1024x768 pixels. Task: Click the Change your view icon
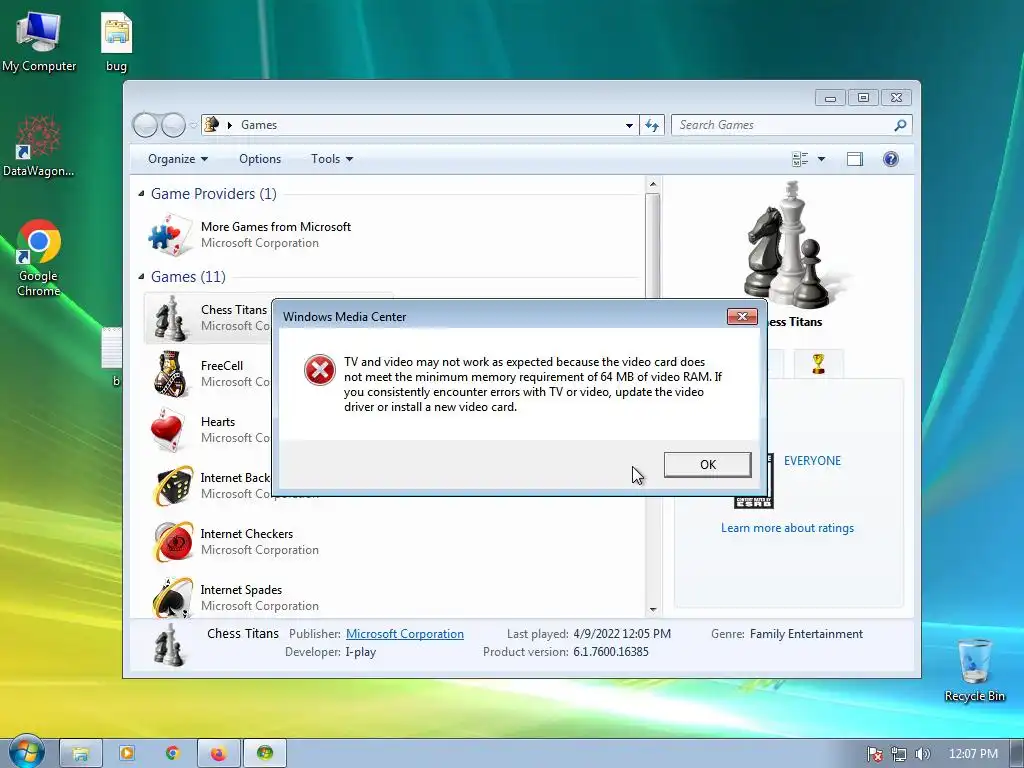click(x=800, y=159)
